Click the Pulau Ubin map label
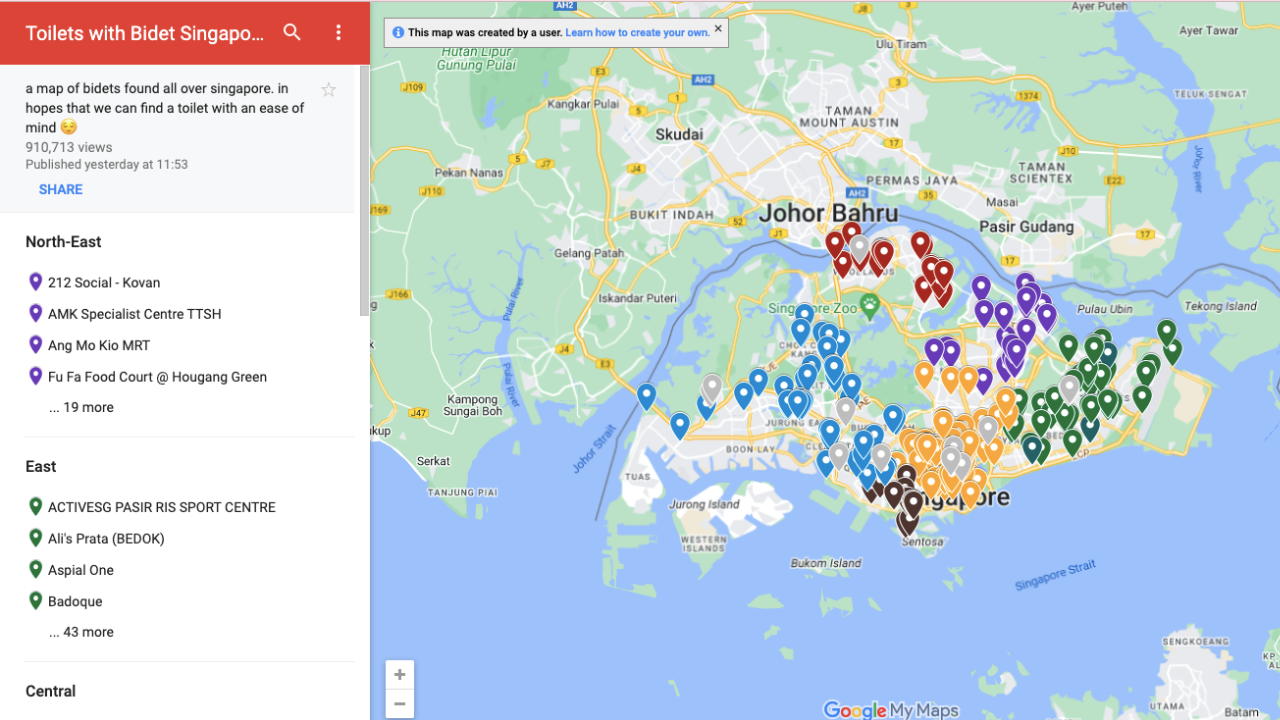The height and width of the screenshot is (720, 1280). 1105,310
